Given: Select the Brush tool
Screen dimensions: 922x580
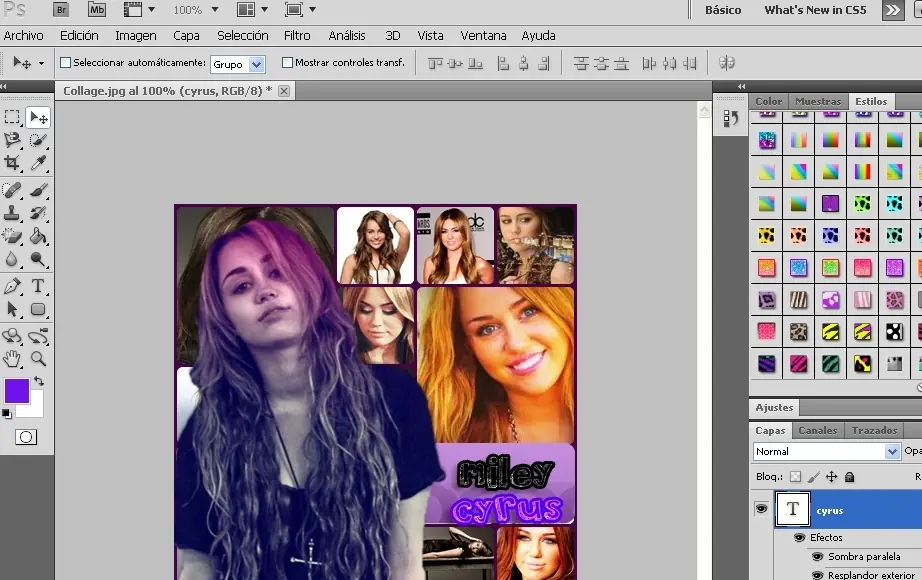Looking at the screenshot, I should tap(38, 190).
